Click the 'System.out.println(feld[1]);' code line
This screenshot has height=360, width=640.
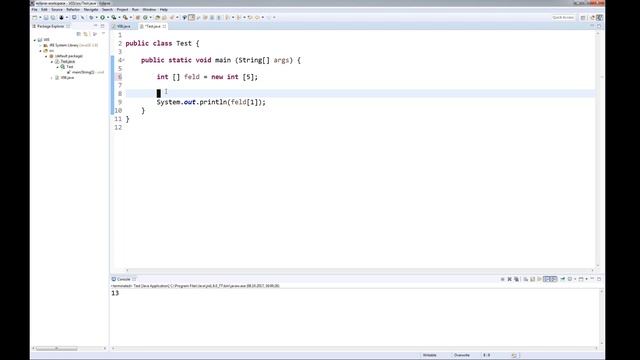[211, 102]
